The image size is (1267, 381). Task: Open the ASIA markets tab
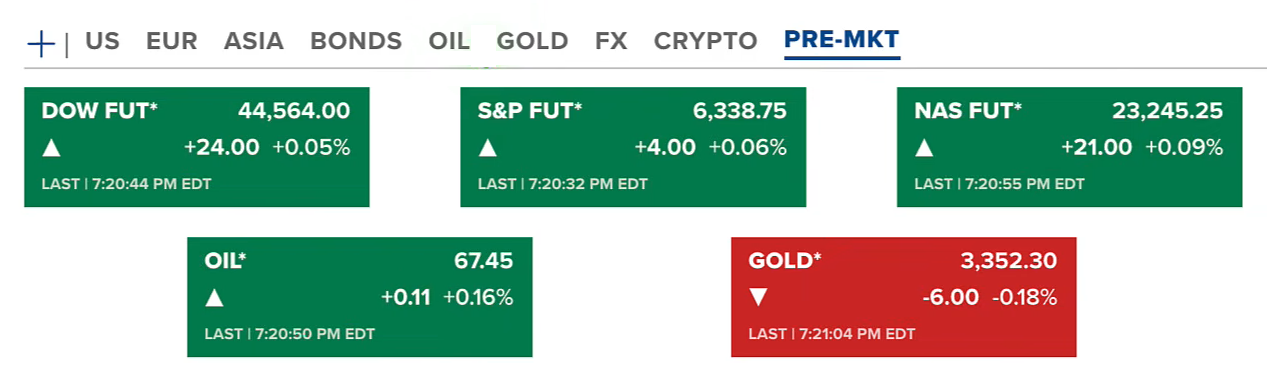click(x=254, y=42)
